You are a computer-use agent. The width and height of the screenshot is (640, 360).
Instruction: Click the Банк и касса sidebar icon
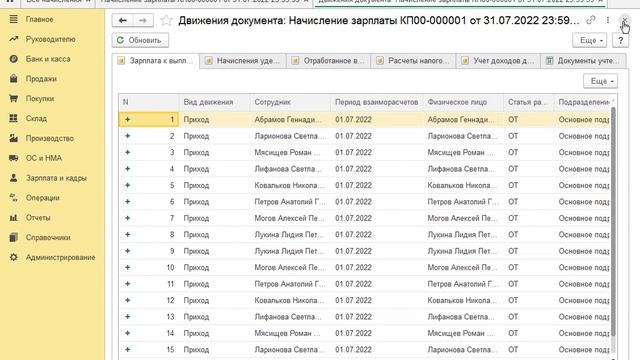coord(13,59)
